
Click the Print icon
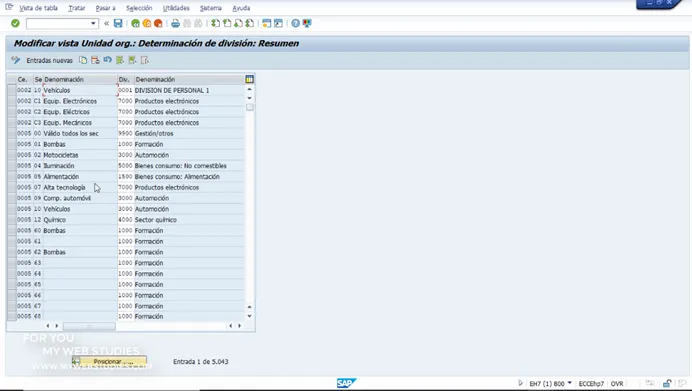[x=175, y=23]
